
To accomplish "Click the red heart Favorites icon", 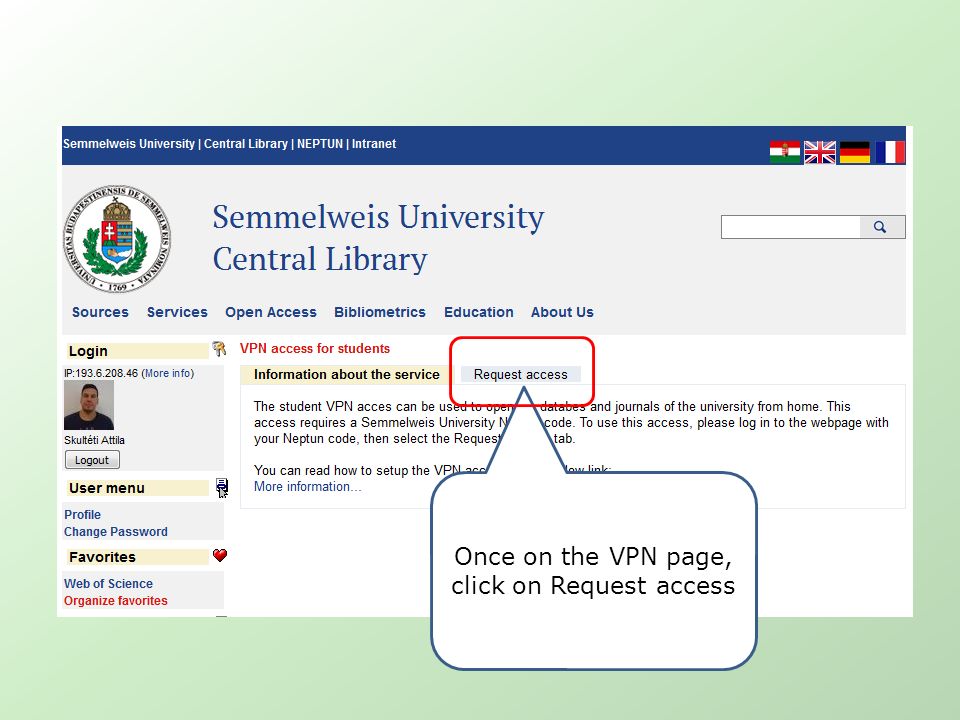I will (220, 555).
